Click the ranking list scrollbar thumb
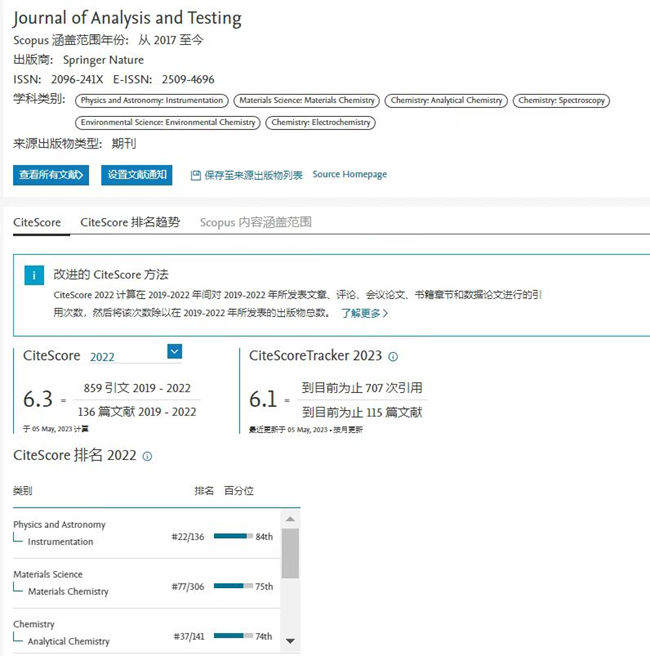Screen dimensions: 650x656 pyautogui.click(x=290, y=553)
